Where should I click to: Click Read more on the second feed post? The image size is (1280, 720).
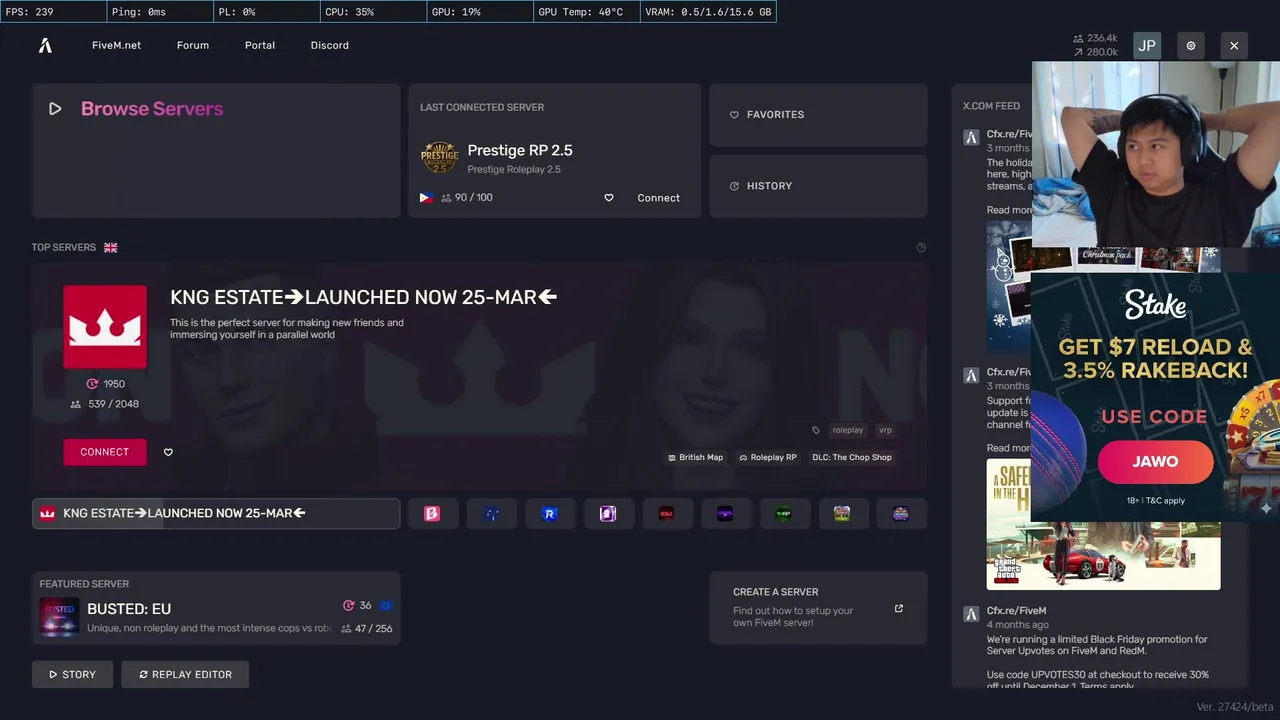(1009, 448)
